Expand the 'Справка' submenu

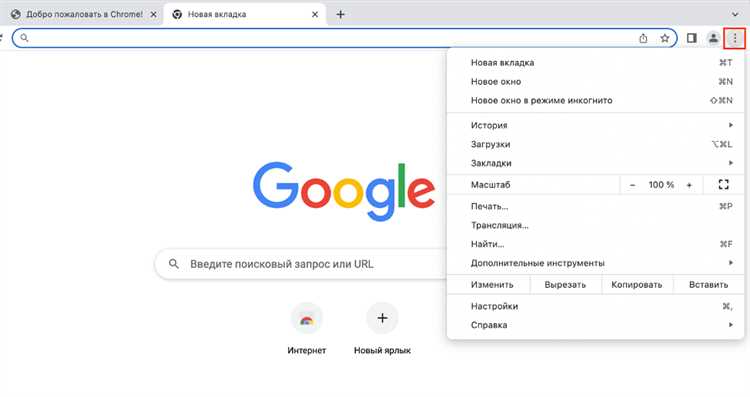(x=596, y=325)
